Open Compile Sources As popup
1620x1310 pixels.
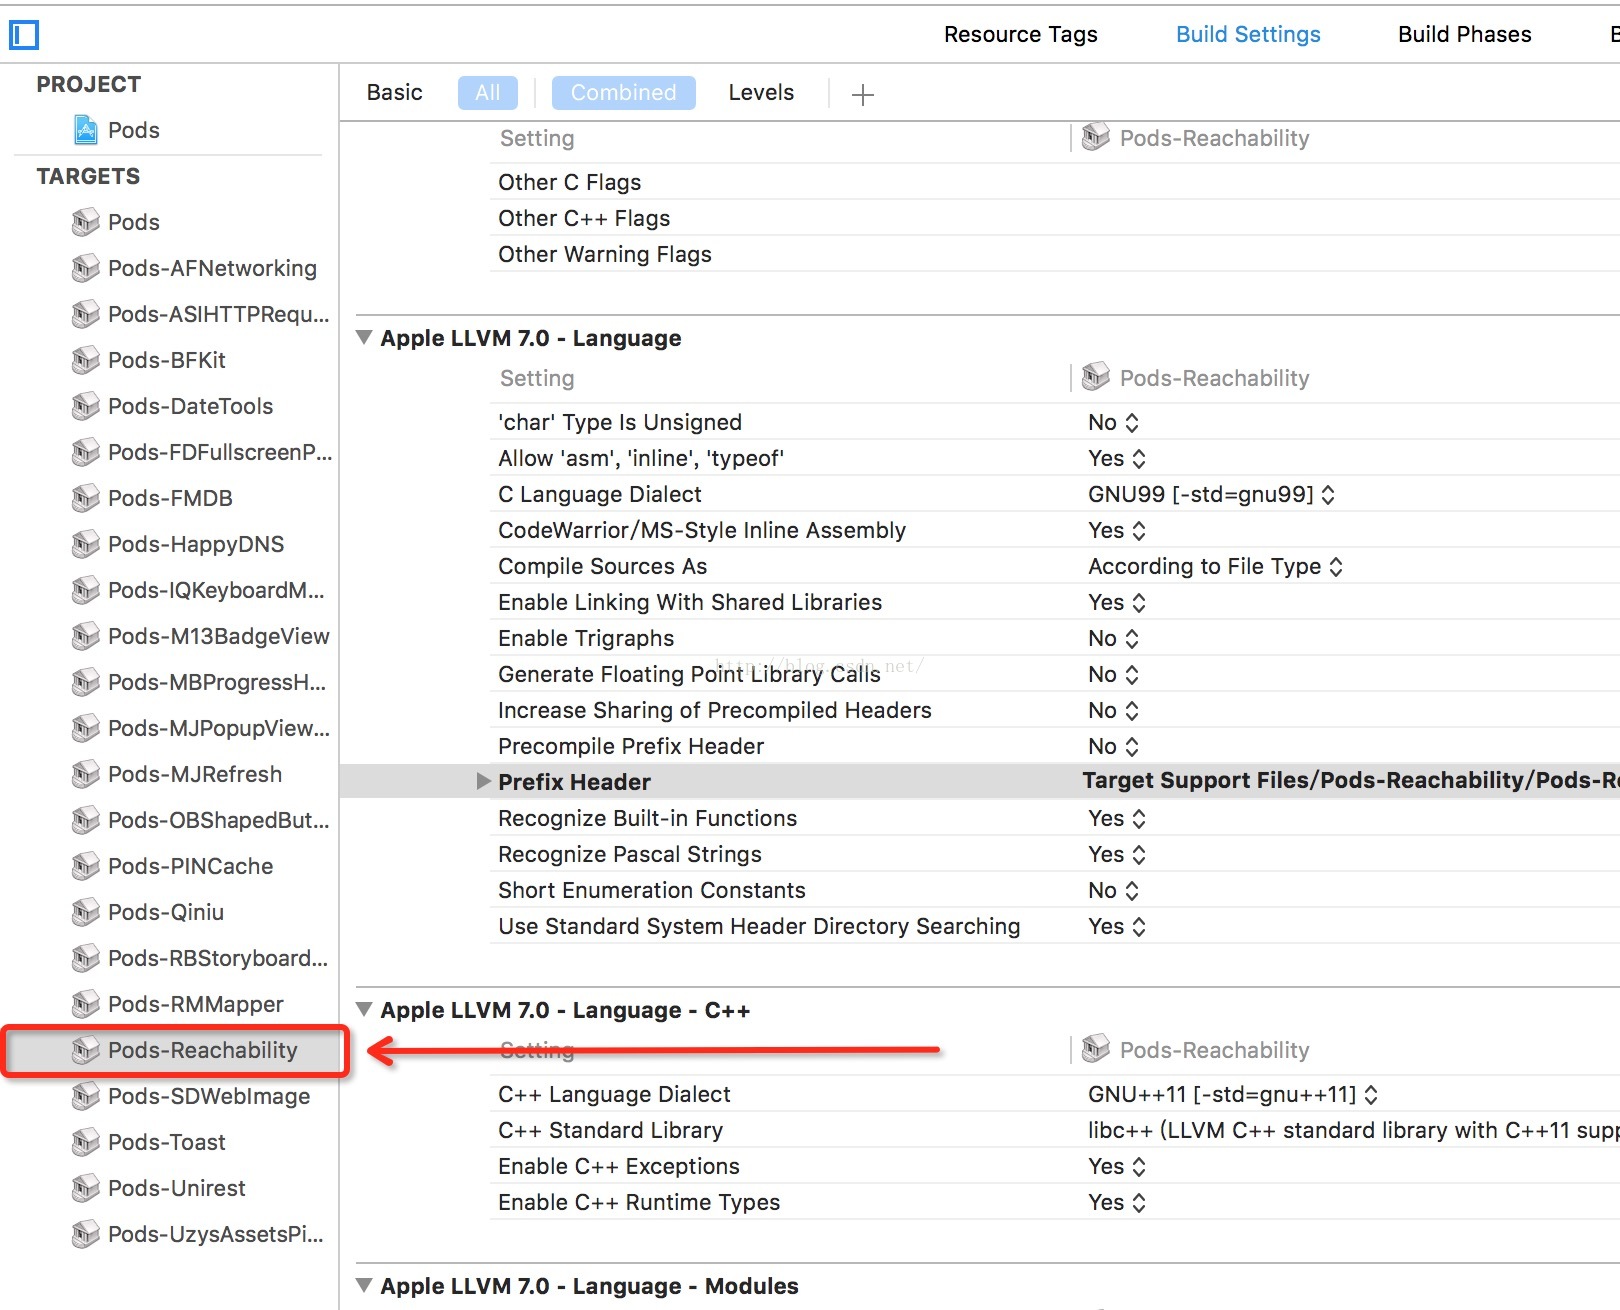[x=1215, y=566]
